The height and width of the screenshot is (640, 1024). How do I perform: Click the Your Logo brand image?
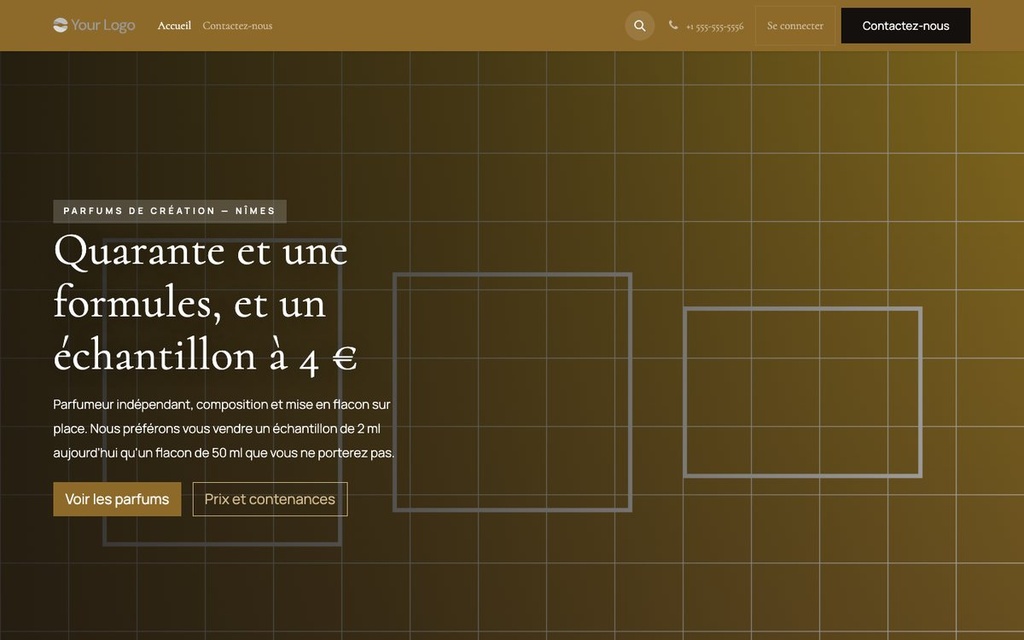[x=94, y=25]
